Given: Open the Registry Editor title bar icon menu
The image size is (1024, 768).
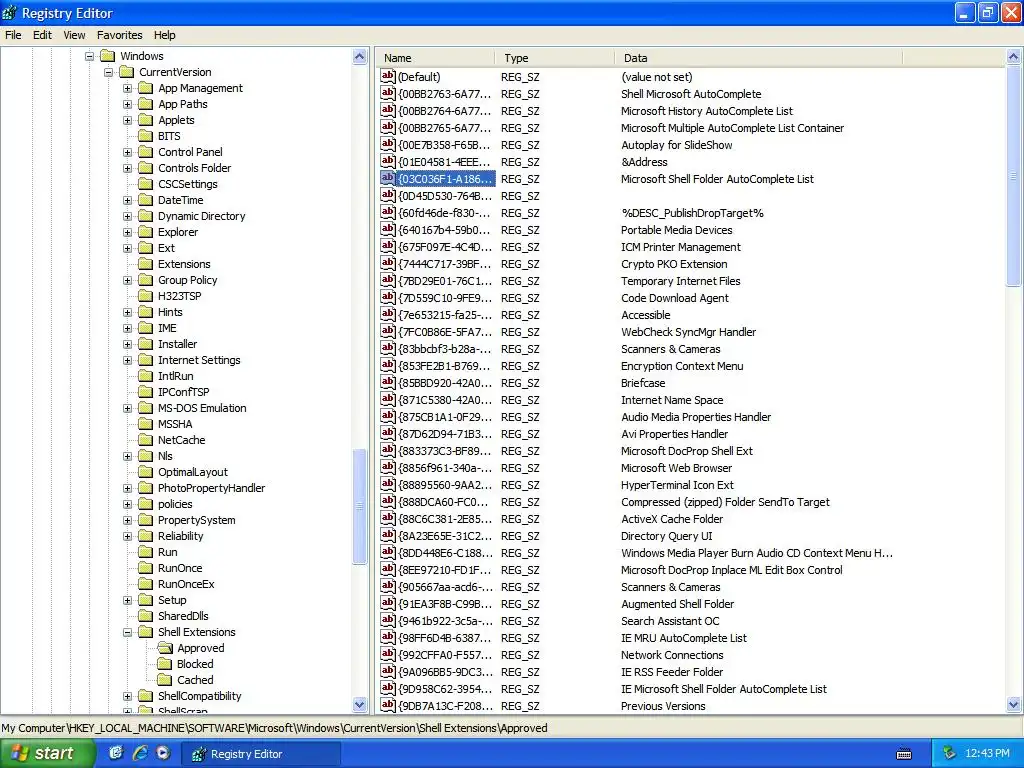Looking at the screenshot, I should tap(10, 12).
